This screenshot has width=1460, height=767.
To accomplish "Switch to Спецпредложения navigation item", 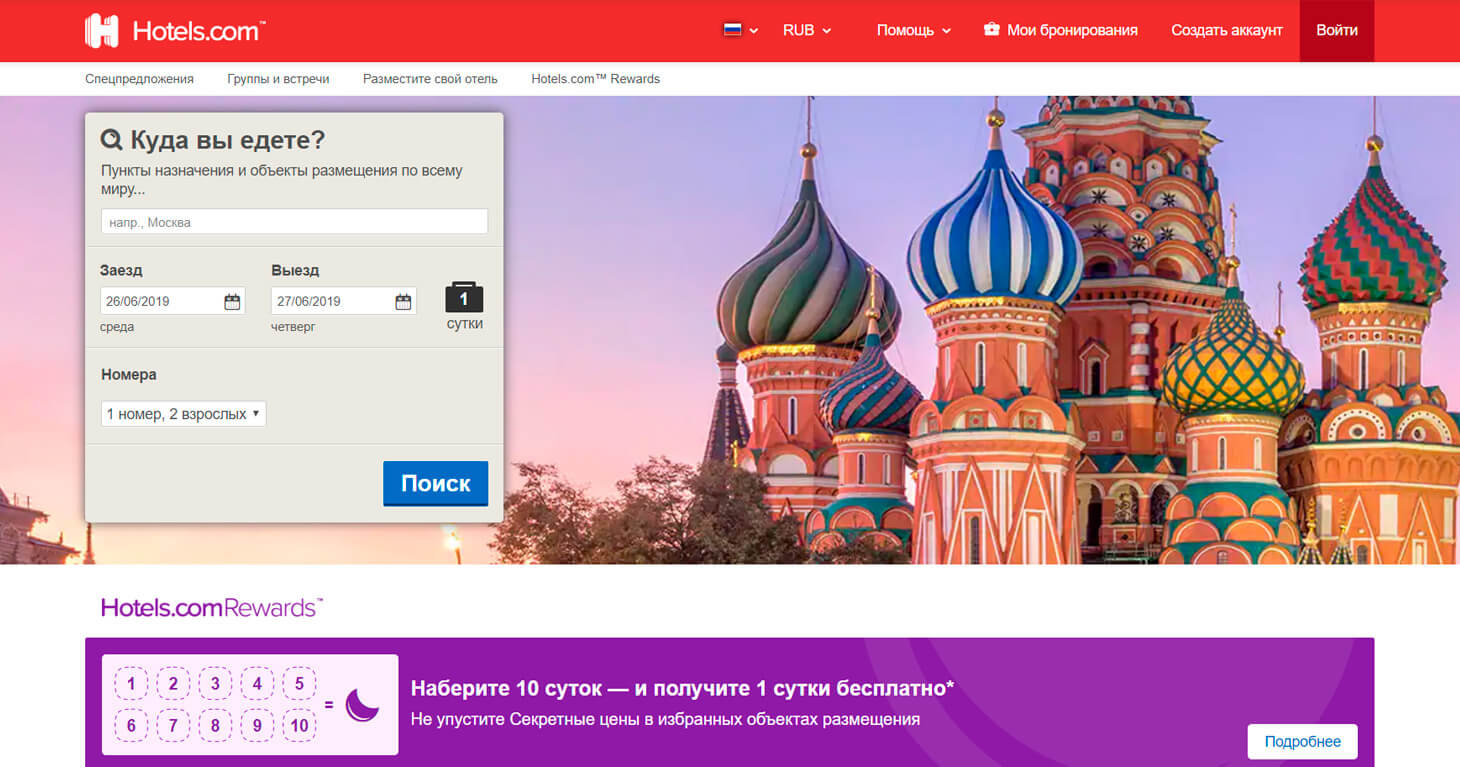I will pyautogui.click(x=140, y=78).
